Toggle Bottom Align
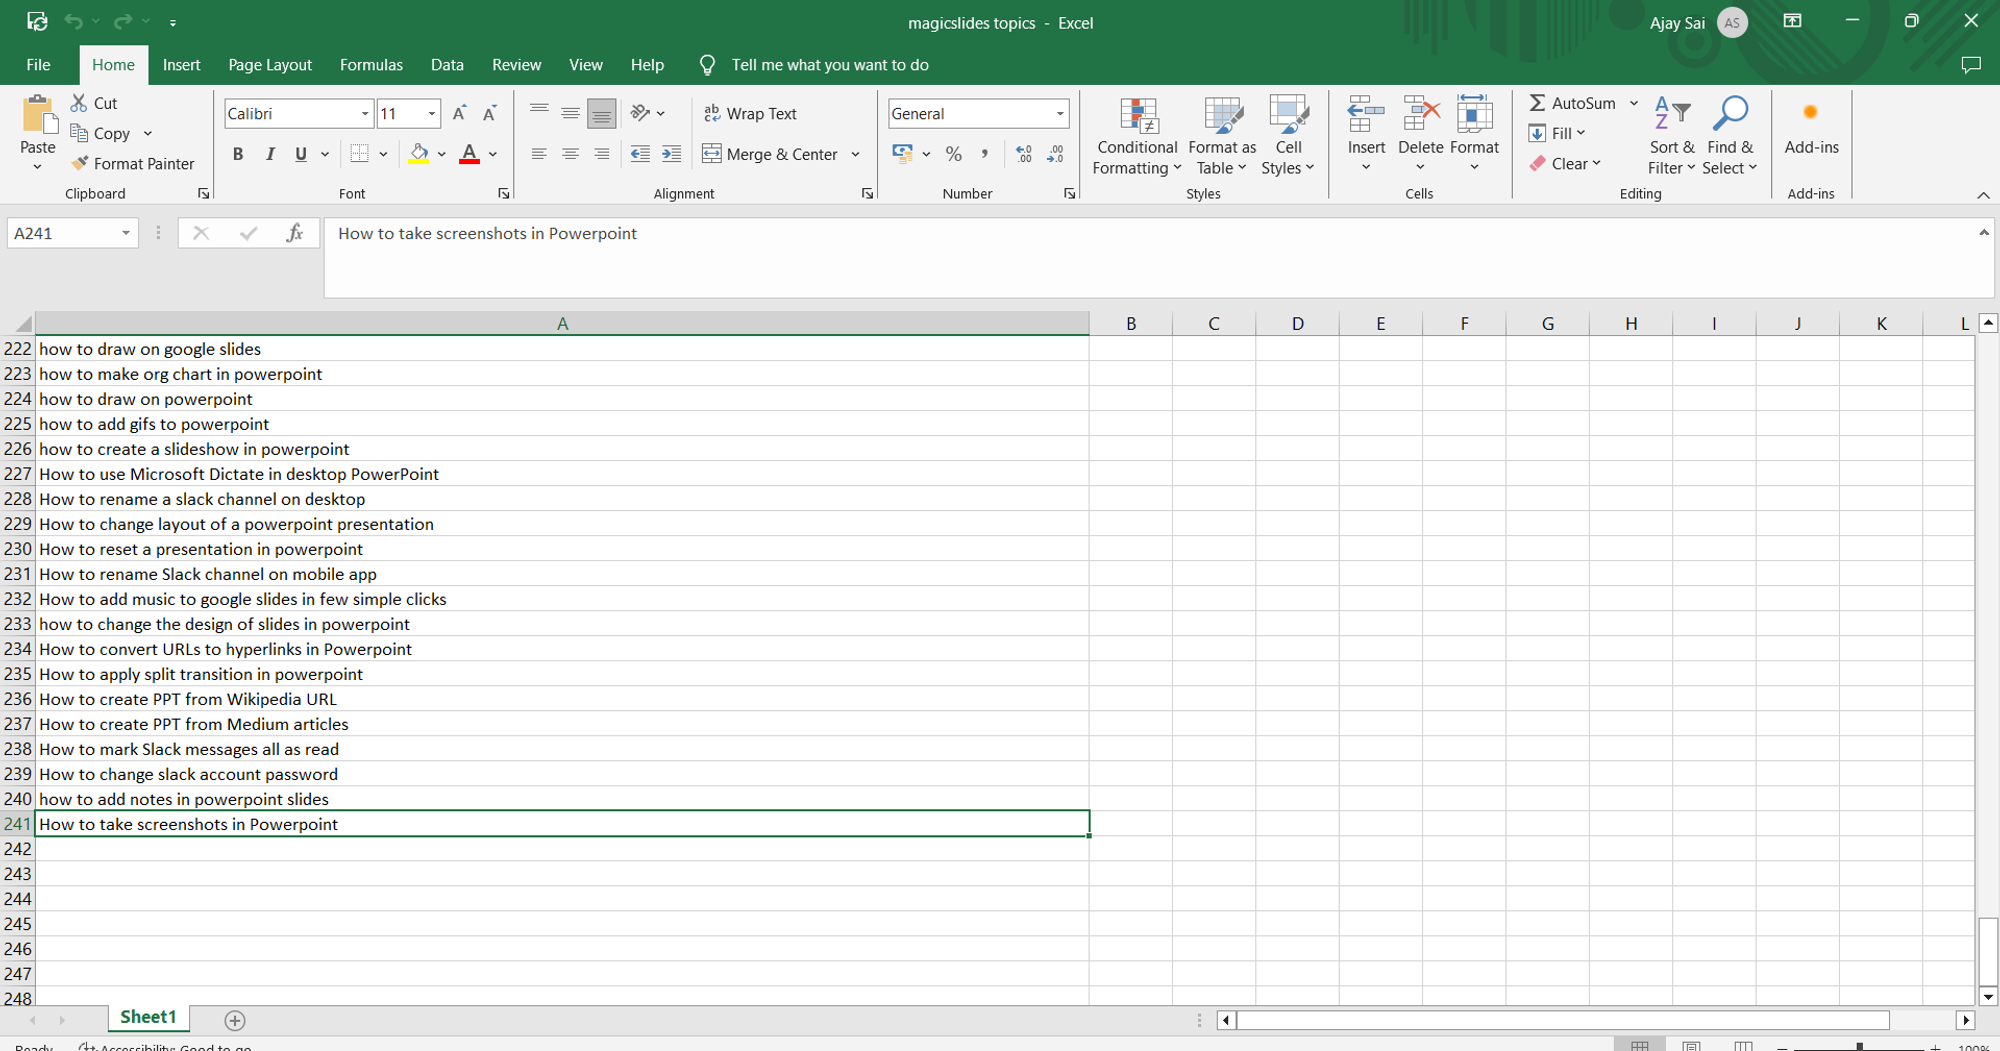Viewport: 2000px width, 1051px height. (601, 113)
